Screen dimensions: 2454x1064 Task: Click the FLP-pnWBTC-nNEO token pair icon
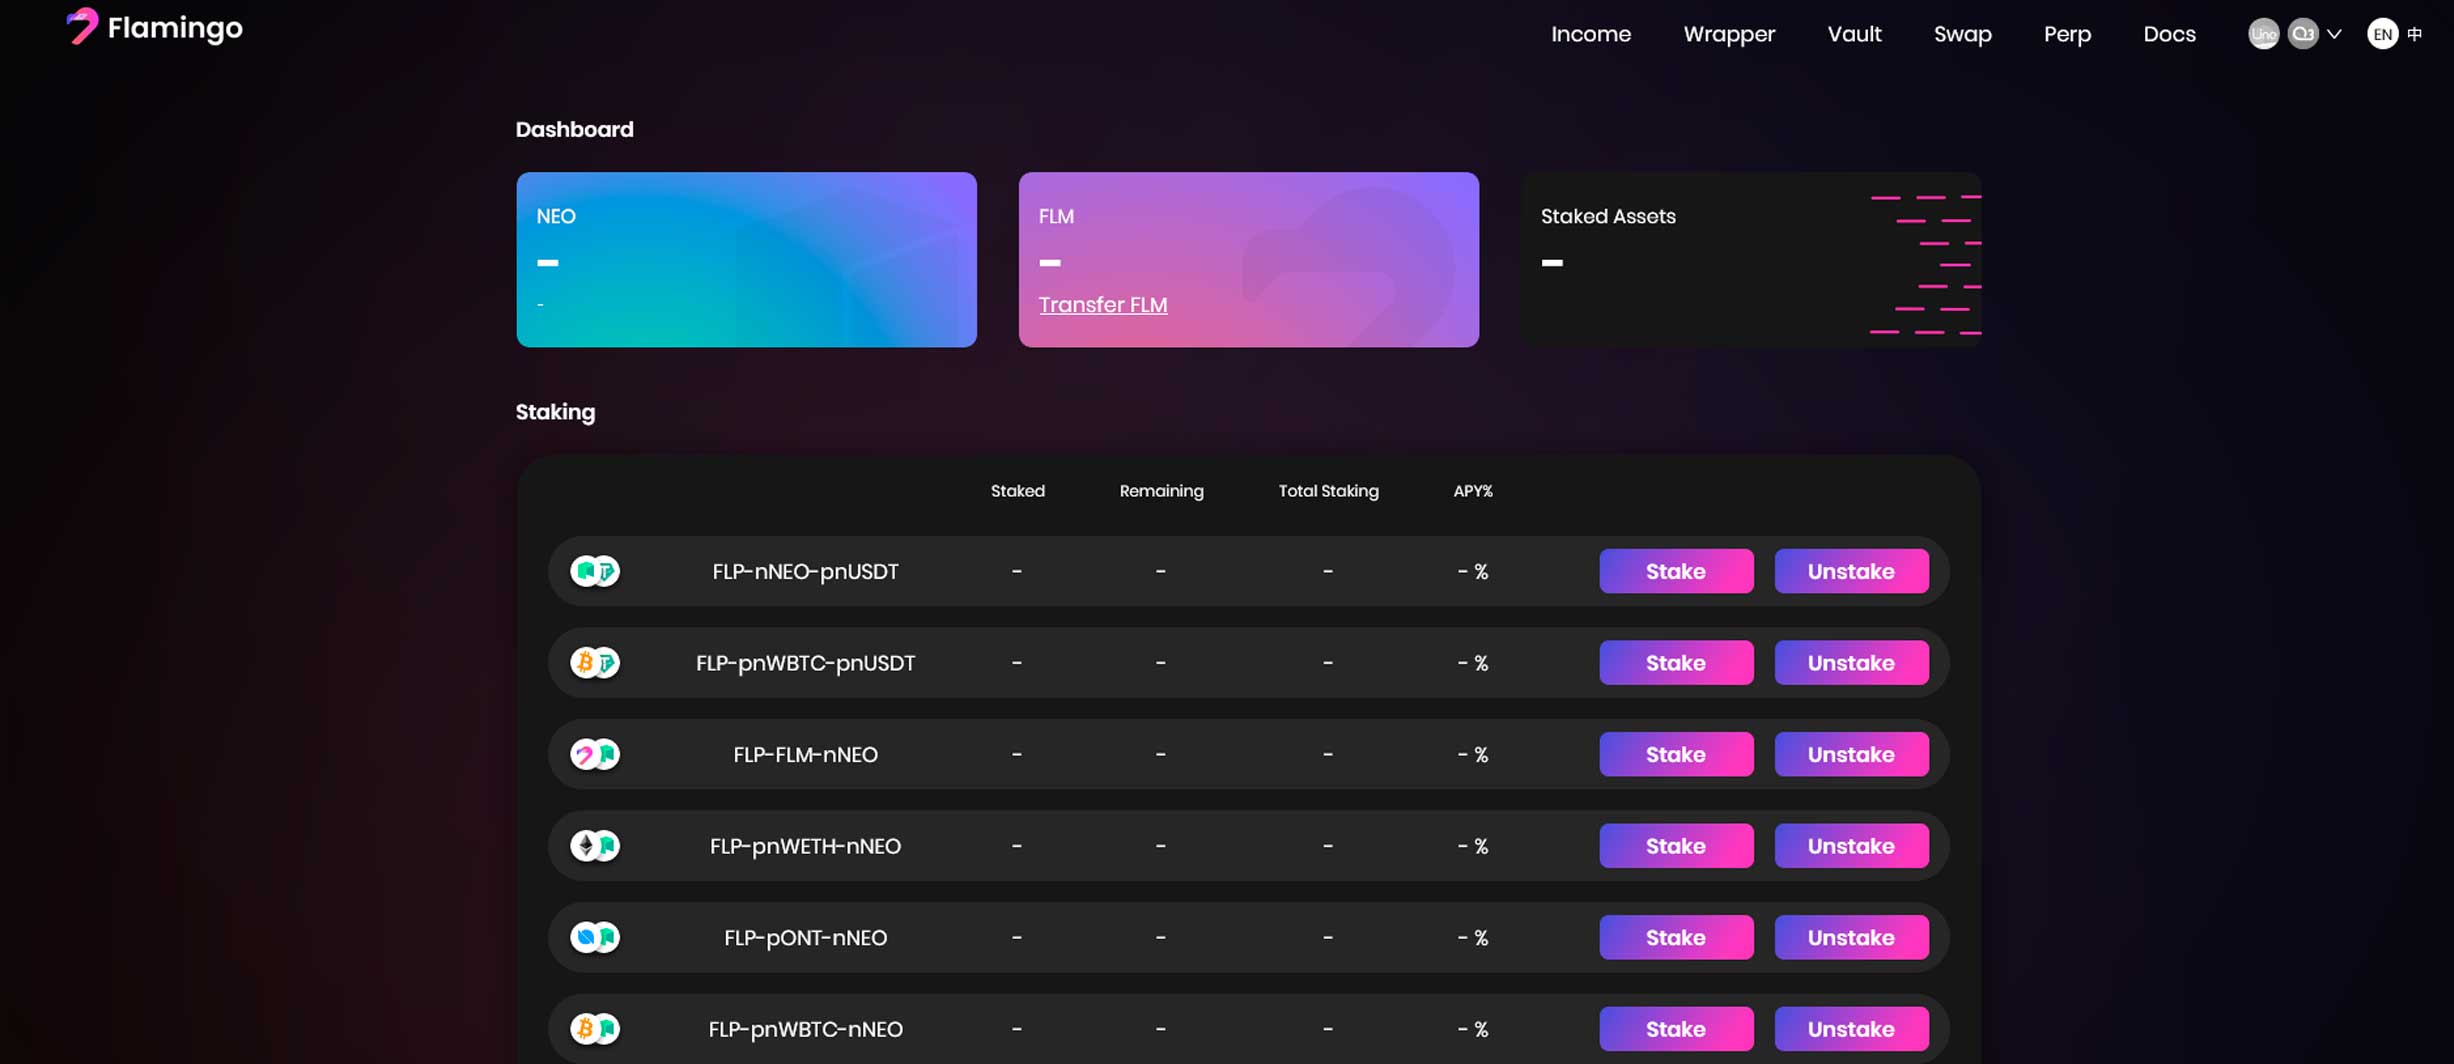(595, 1029)
